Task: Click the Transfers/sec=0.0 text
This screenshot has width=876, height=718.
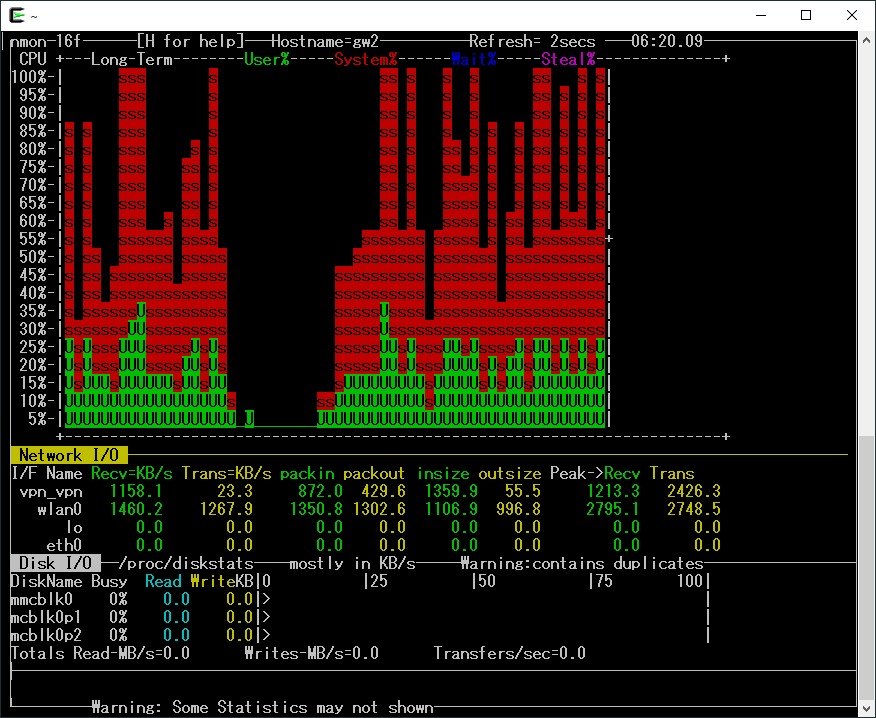Action: click(510, 653)
